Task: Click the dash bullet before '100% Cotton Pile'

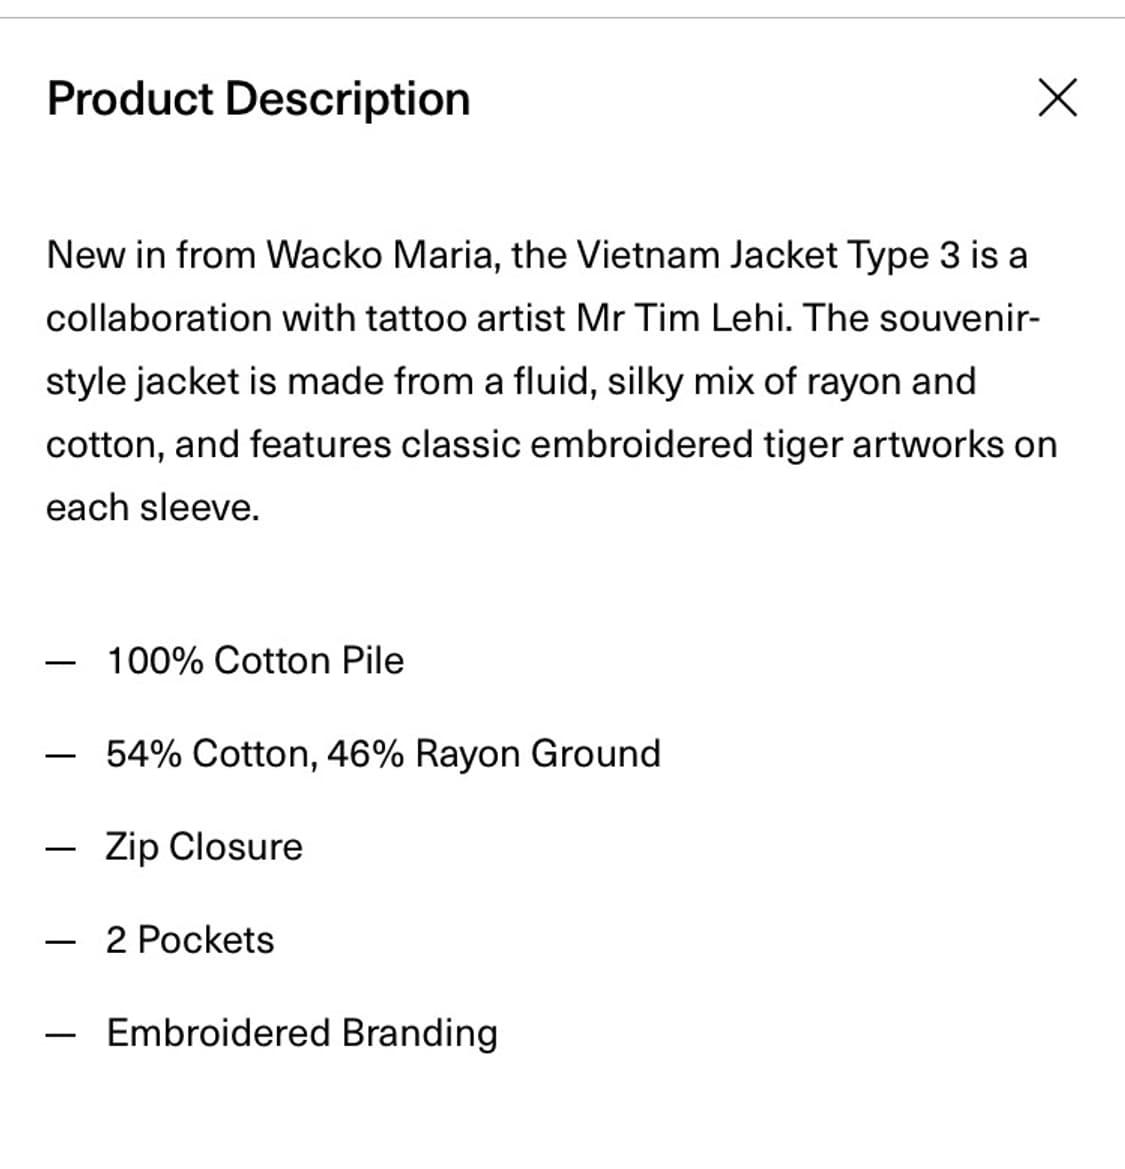Action: coord(60,662)
